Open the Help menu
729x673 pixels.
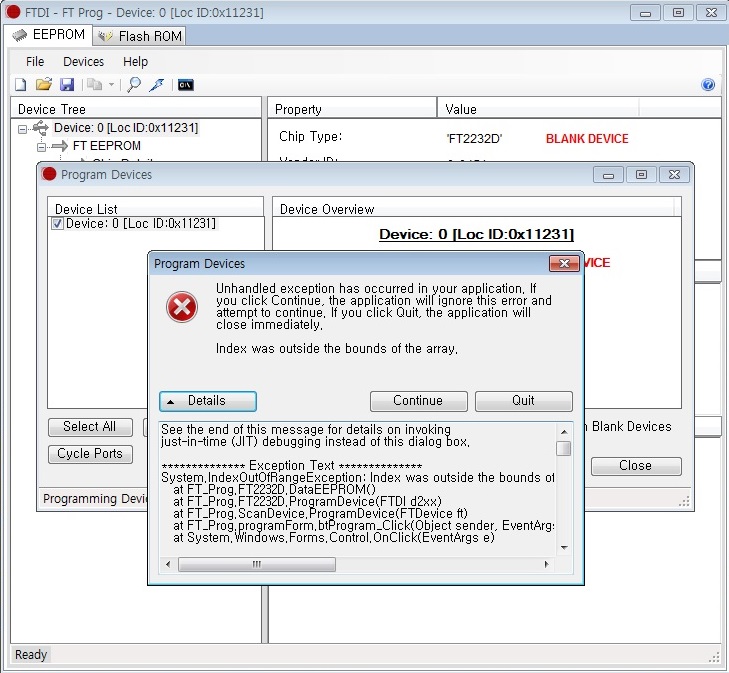point(135,61)
